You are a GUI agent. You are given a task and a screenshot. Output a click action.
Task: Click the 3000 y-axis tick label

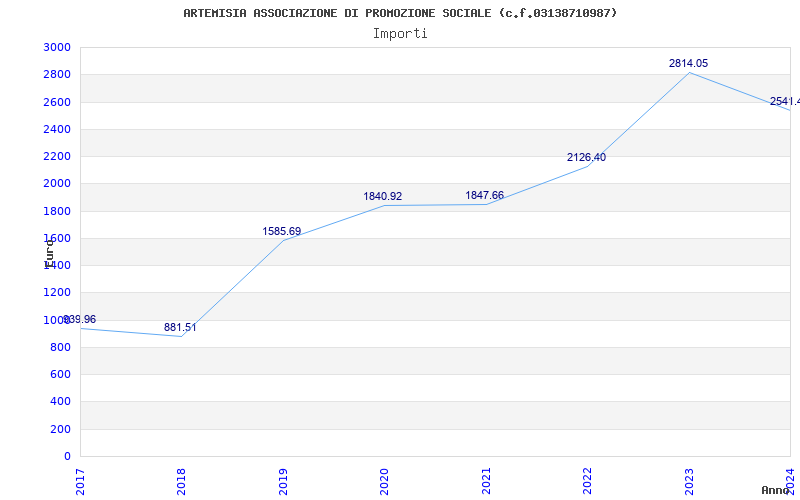point(57,47)
